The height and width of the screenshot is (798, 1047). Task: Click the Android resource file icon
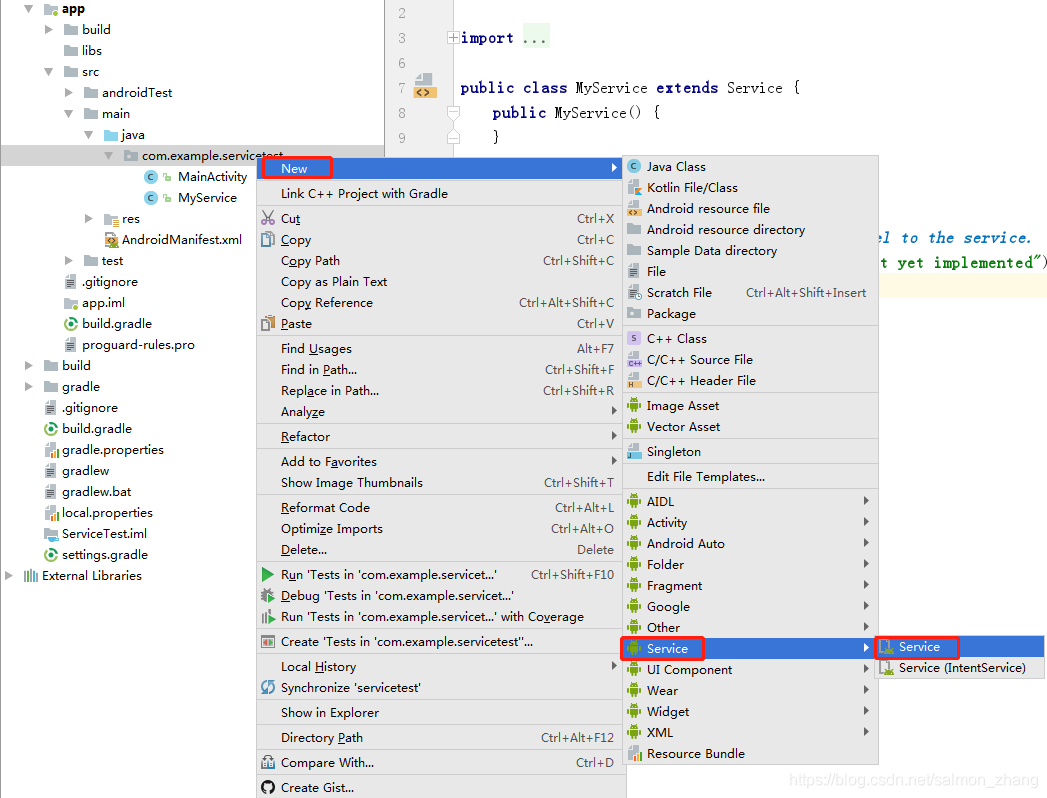pyautogui.click(x=634, y=208)
